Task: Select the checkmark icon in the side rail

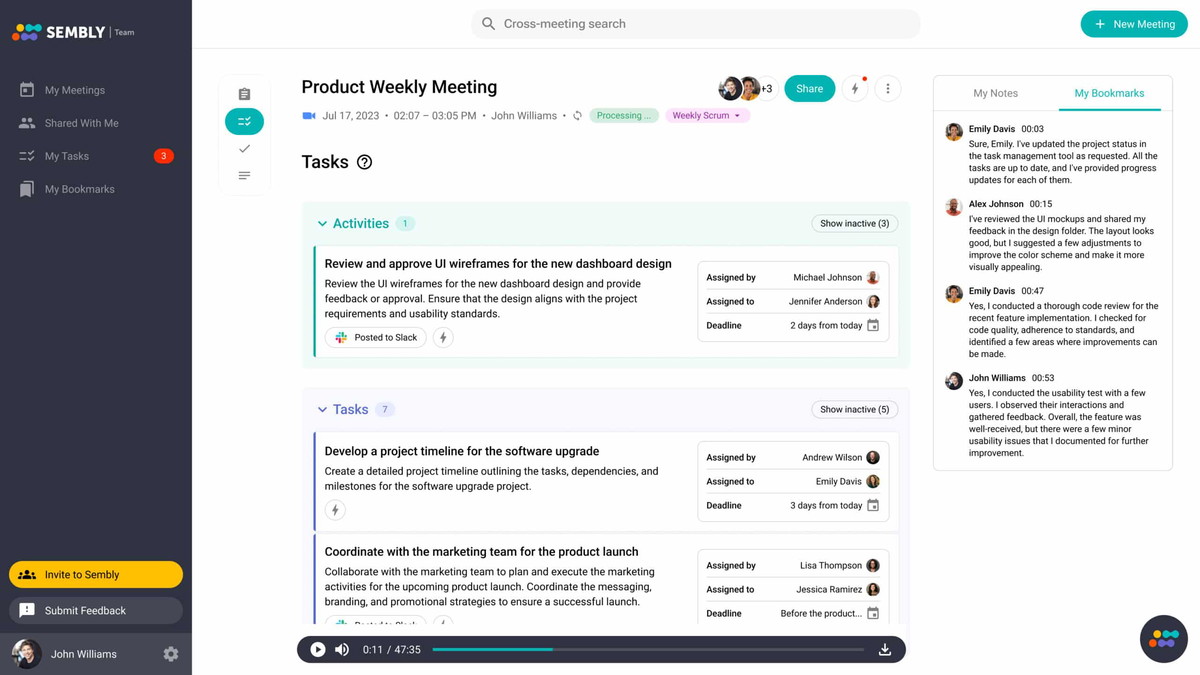Action: (244, 148)
